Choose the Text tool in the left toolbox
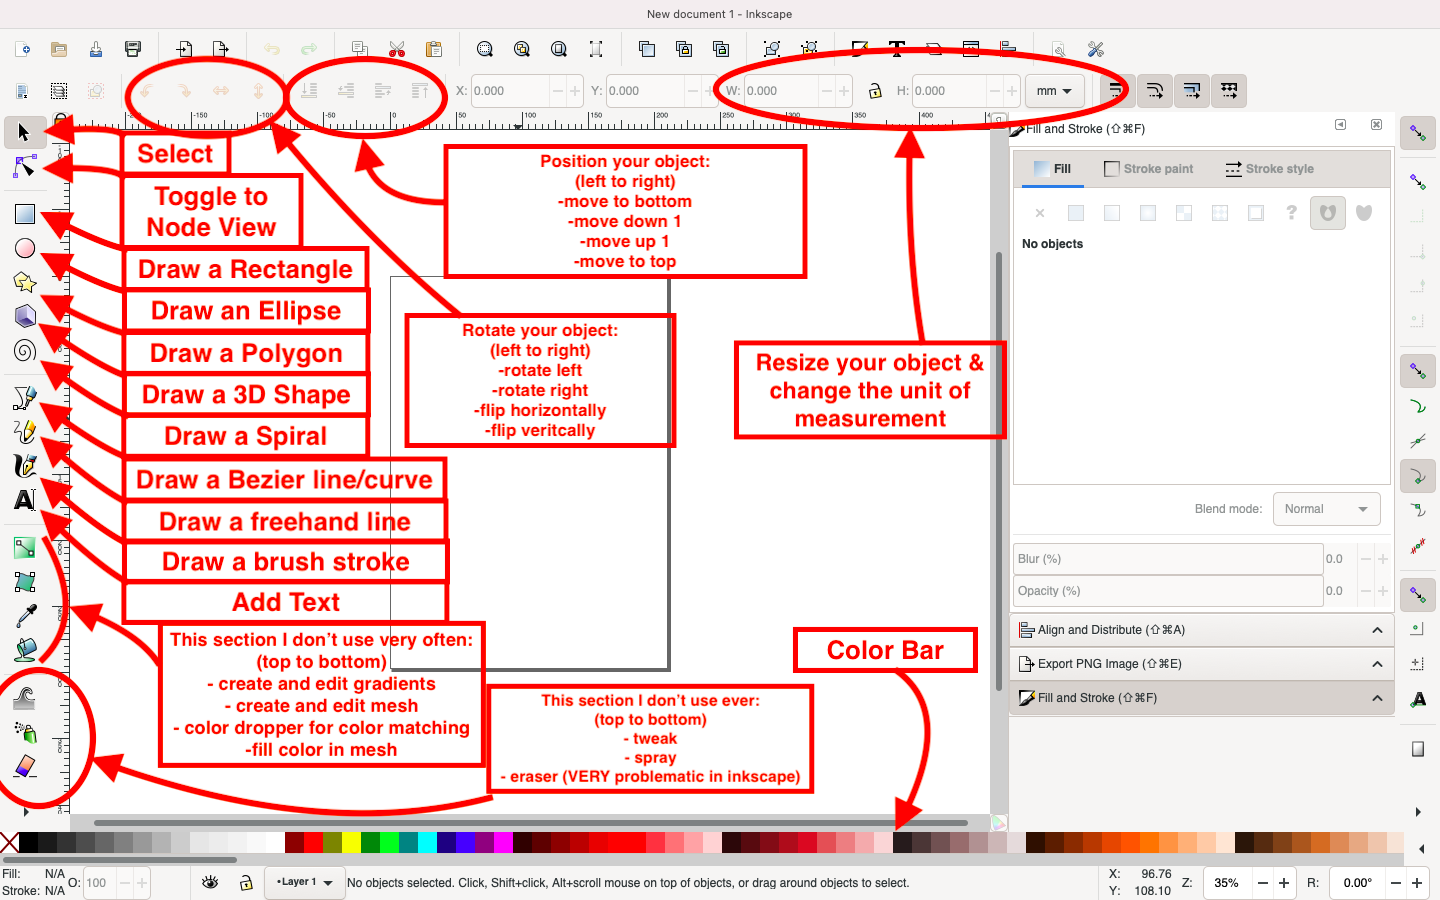1440x900 pixels. coord(24,500)
